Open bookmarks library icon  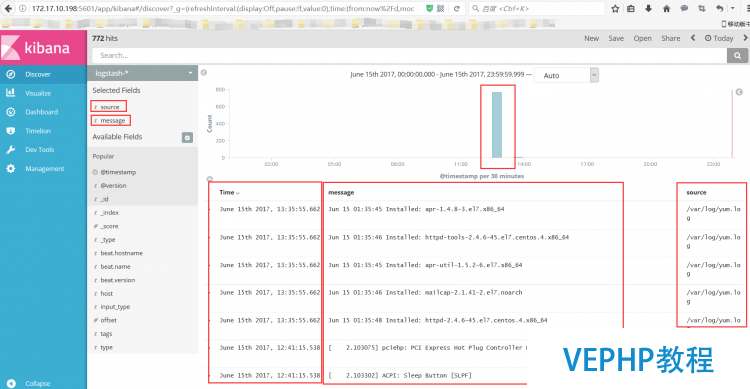(631, 9)
